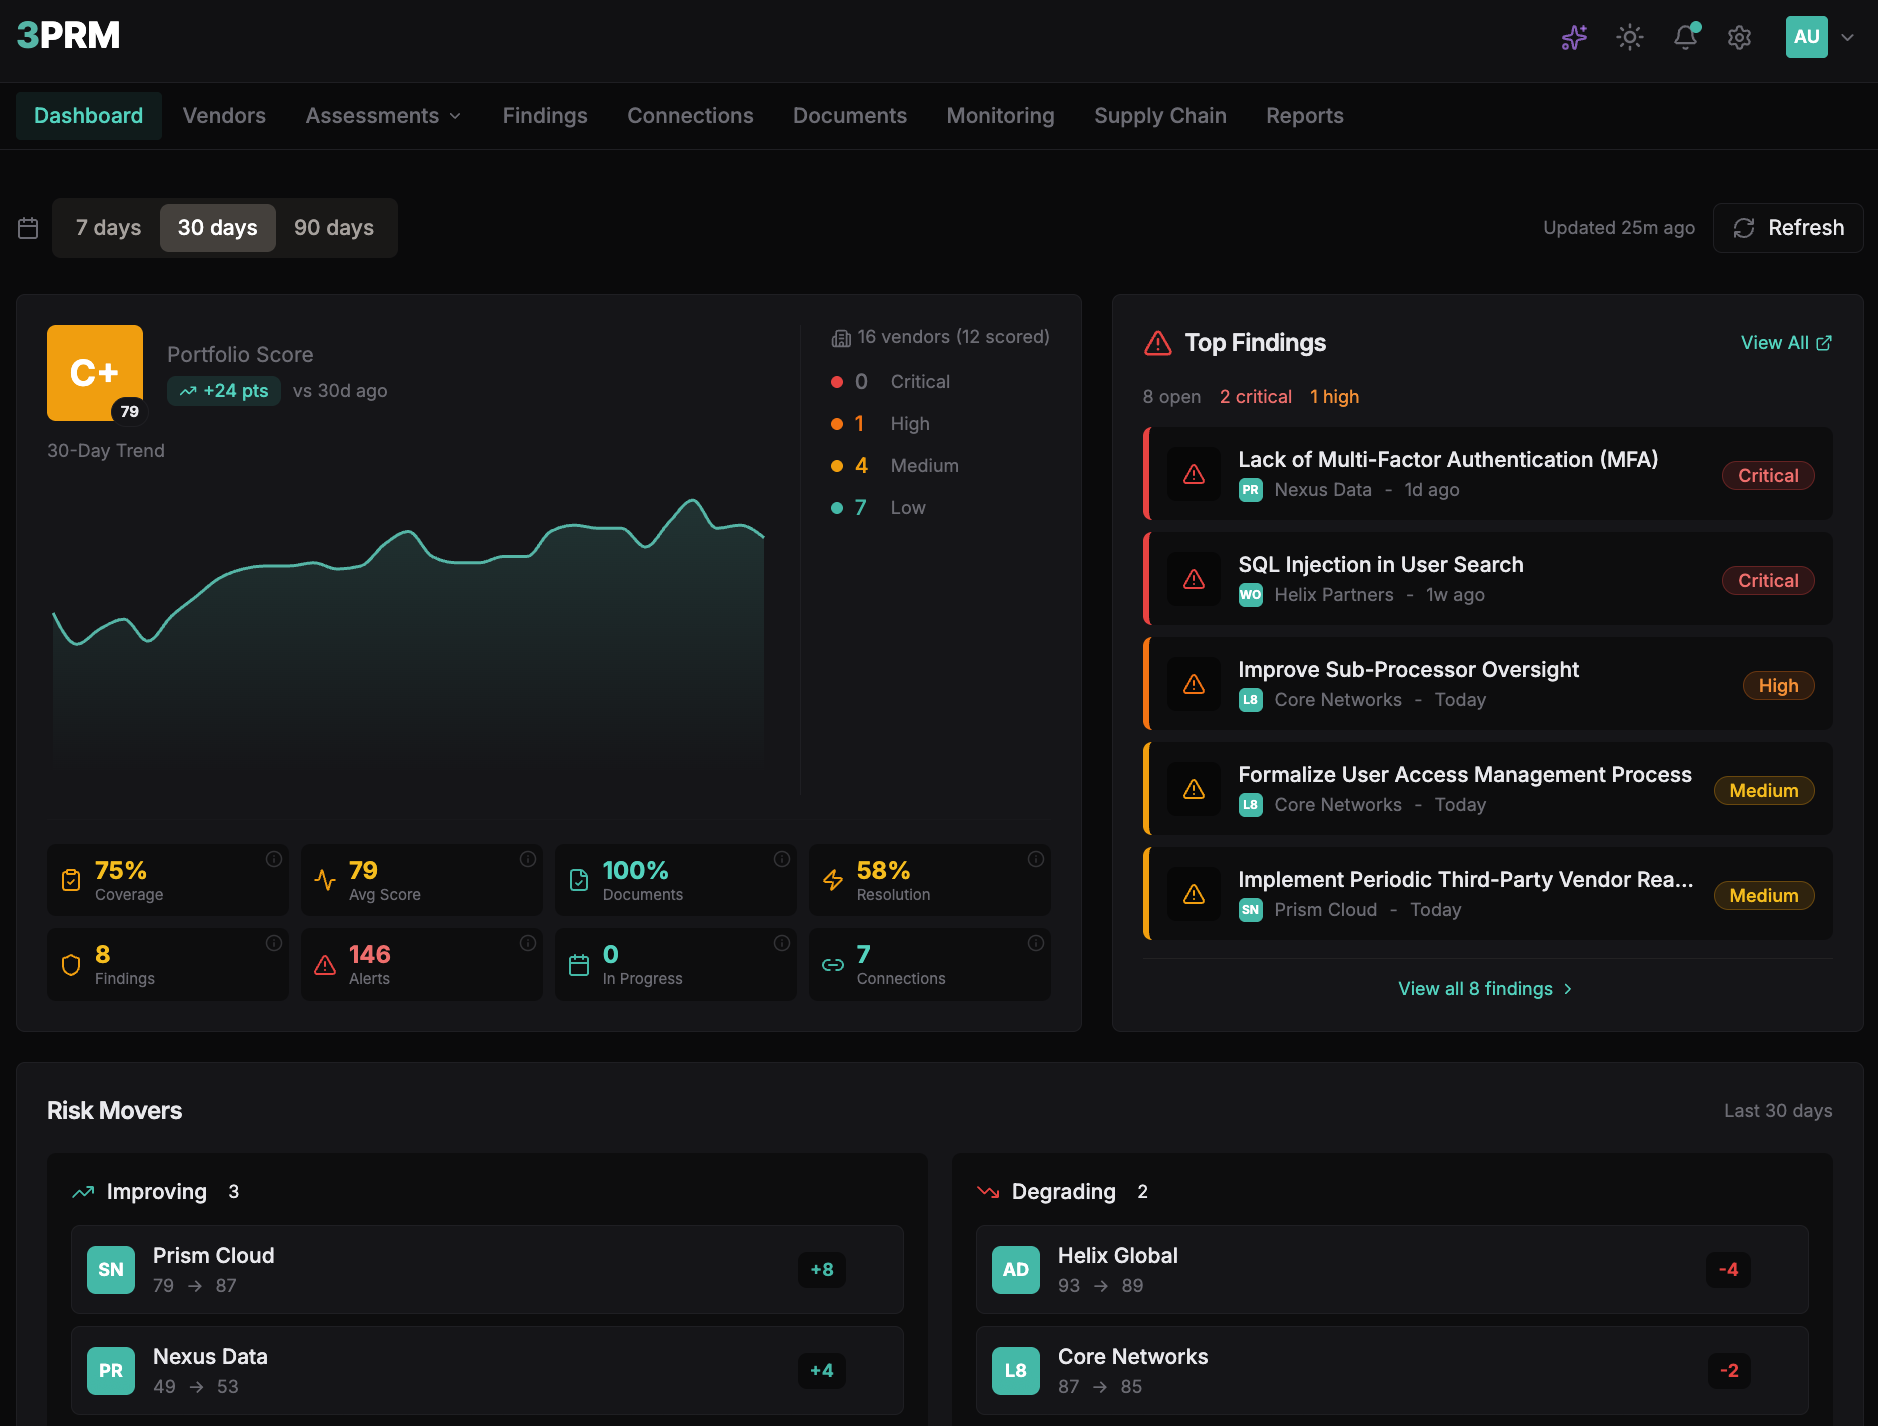Click the warning icon on the SQL Injection finding
Screen dimensions: 1878x1426
1194,579
